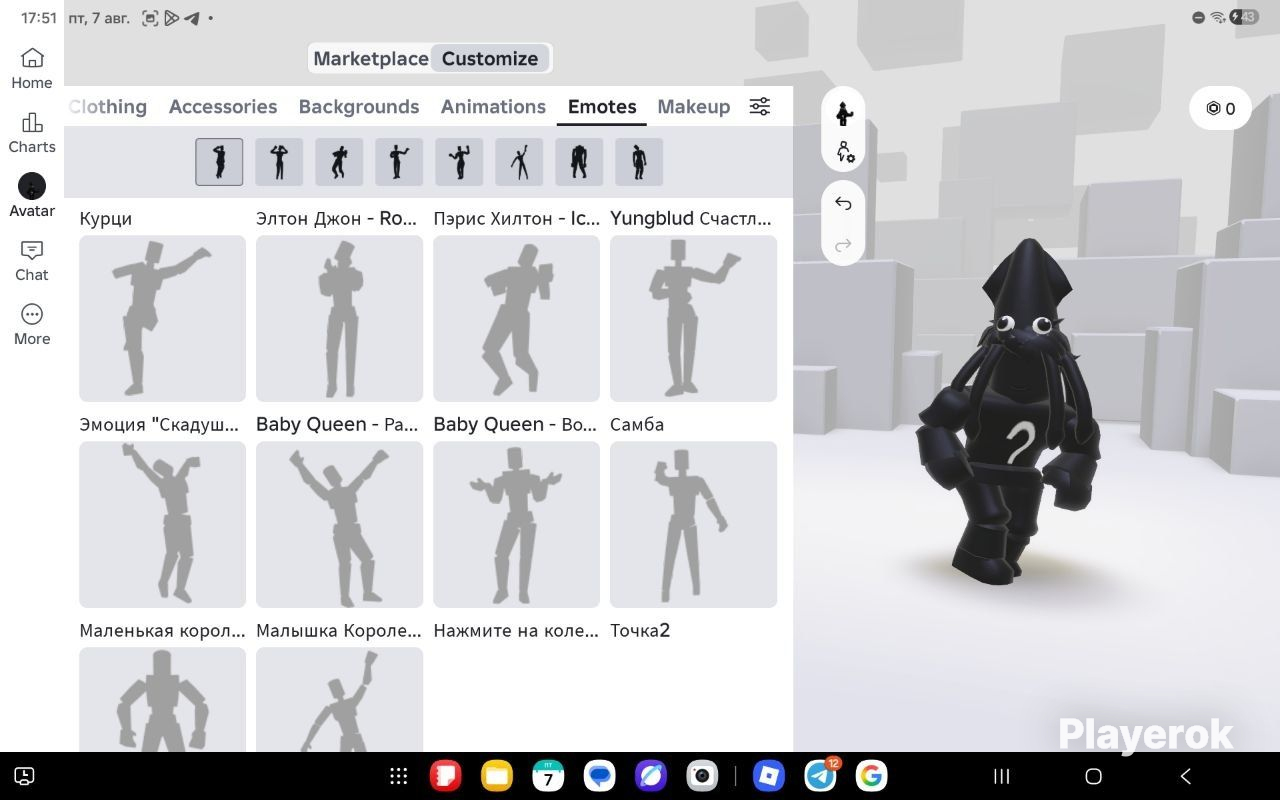Open the Animations tab
This screenshot has width=1280, height=800.
click(x=493, y=107)
